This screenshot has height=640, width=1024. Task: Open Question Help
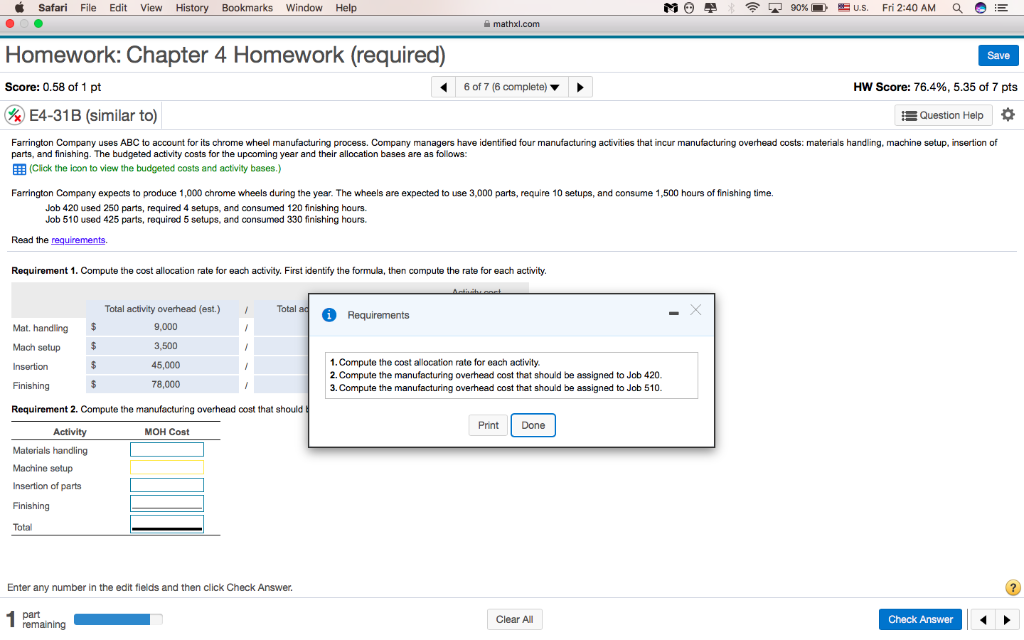point(942,114)
